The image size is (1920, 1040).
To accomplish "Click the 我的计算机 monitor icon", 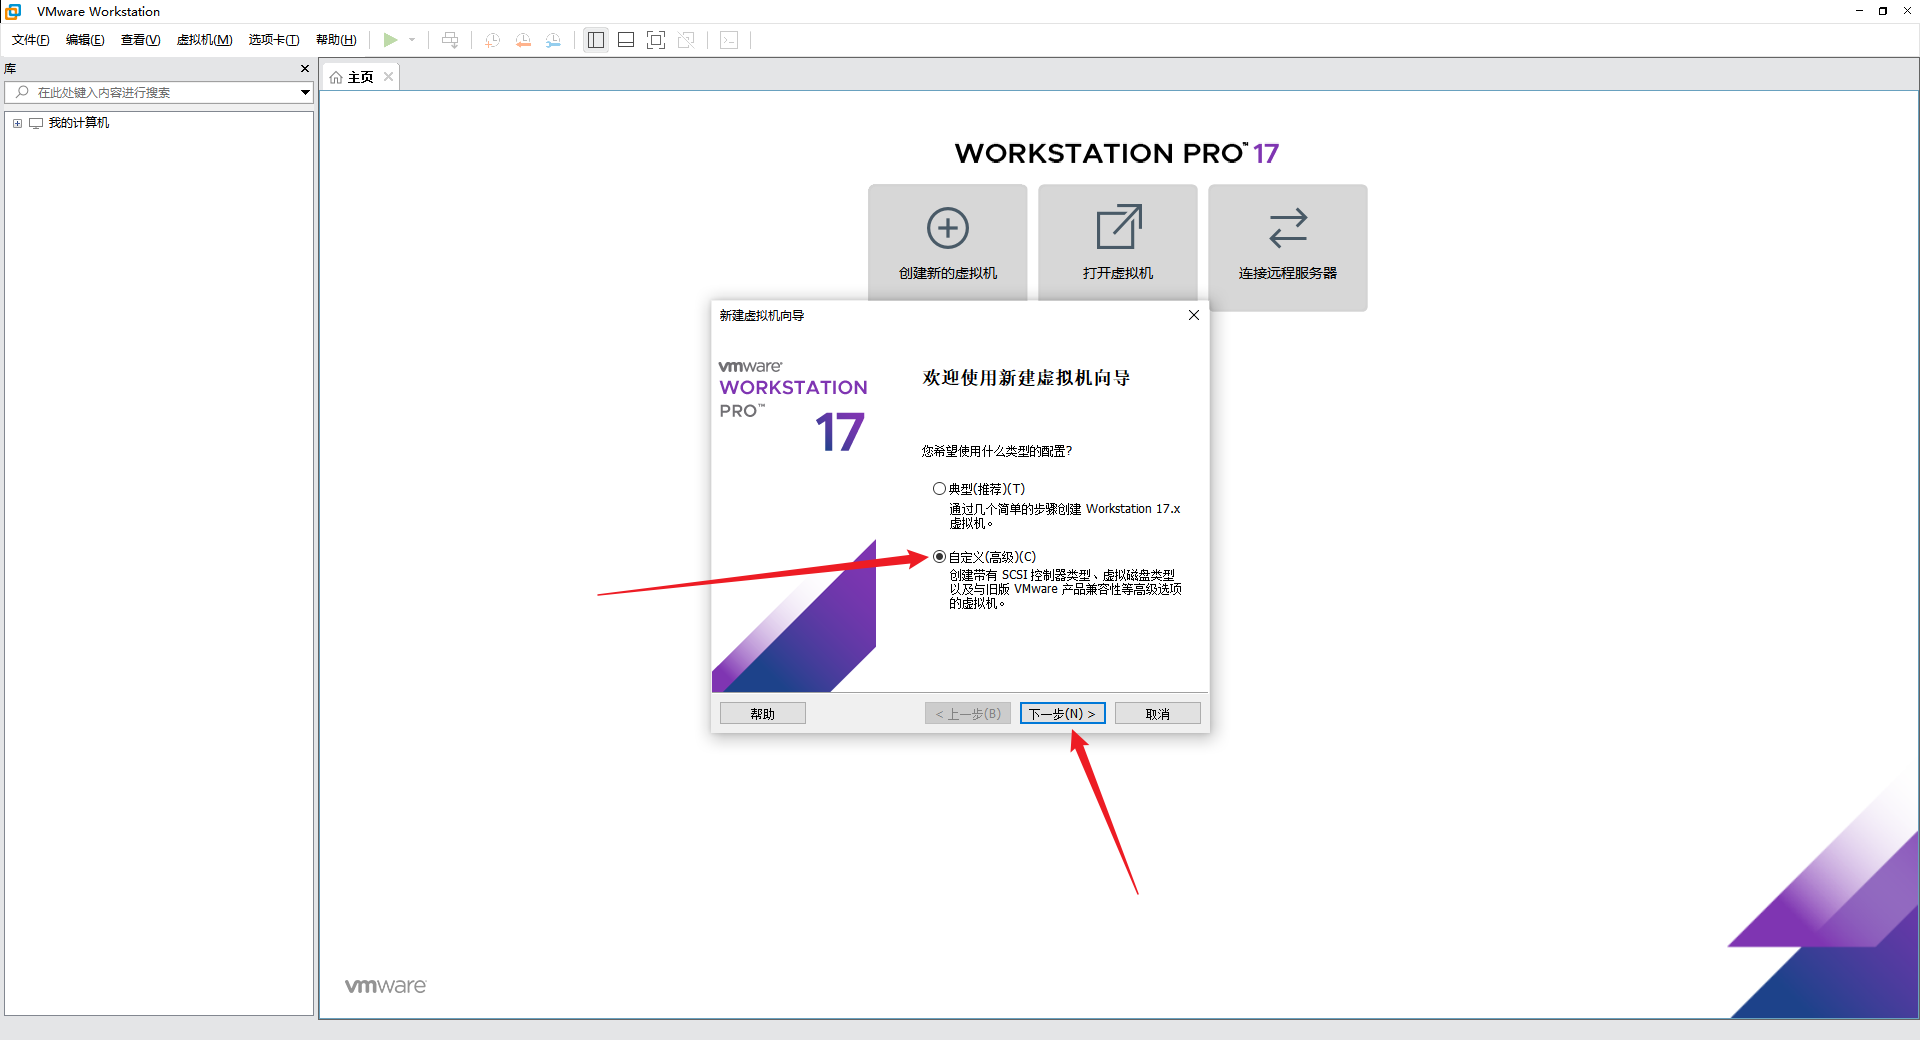I will tap(36, 123).
